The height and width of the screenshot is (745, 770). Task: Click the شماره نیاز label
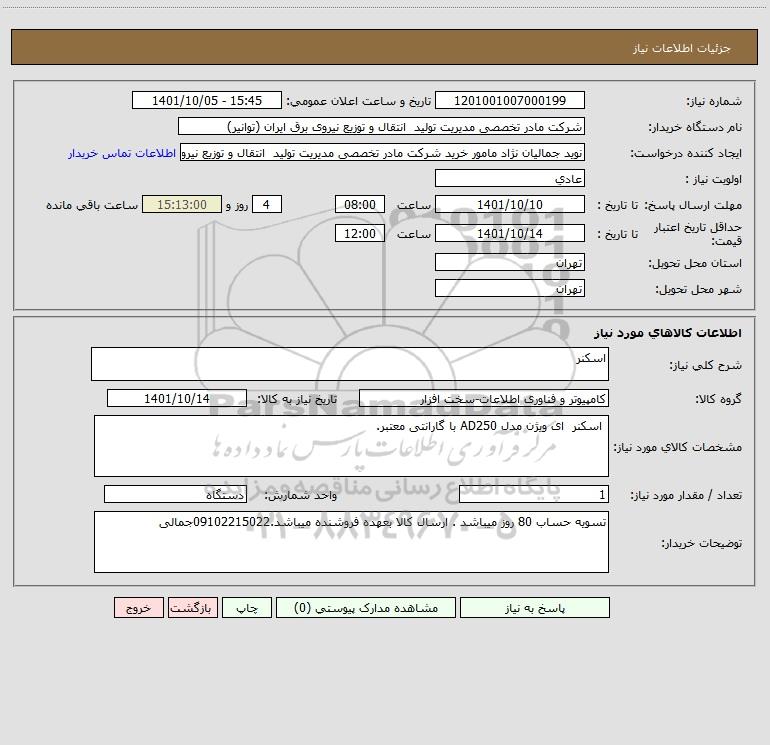tap(714, 101)
